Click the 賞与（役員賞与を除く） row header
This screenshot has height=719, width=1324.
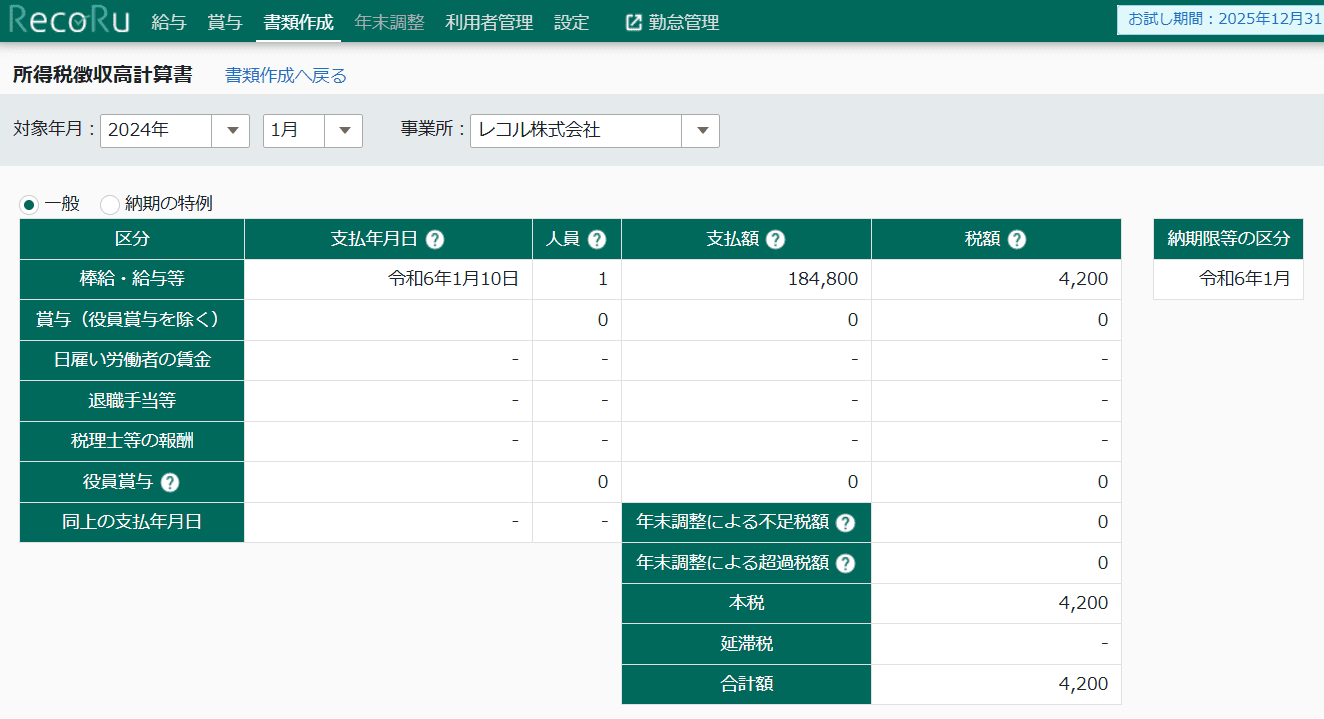[132, 320]
